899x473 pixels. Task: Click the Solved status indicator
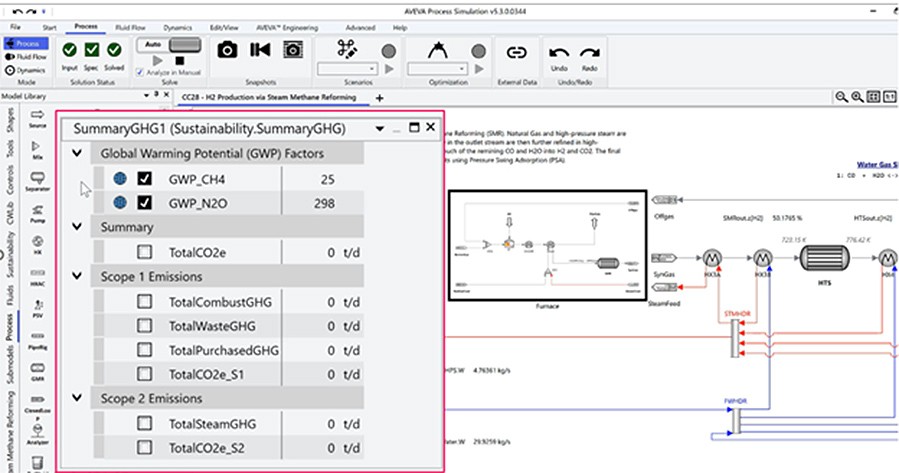[114, 50]
